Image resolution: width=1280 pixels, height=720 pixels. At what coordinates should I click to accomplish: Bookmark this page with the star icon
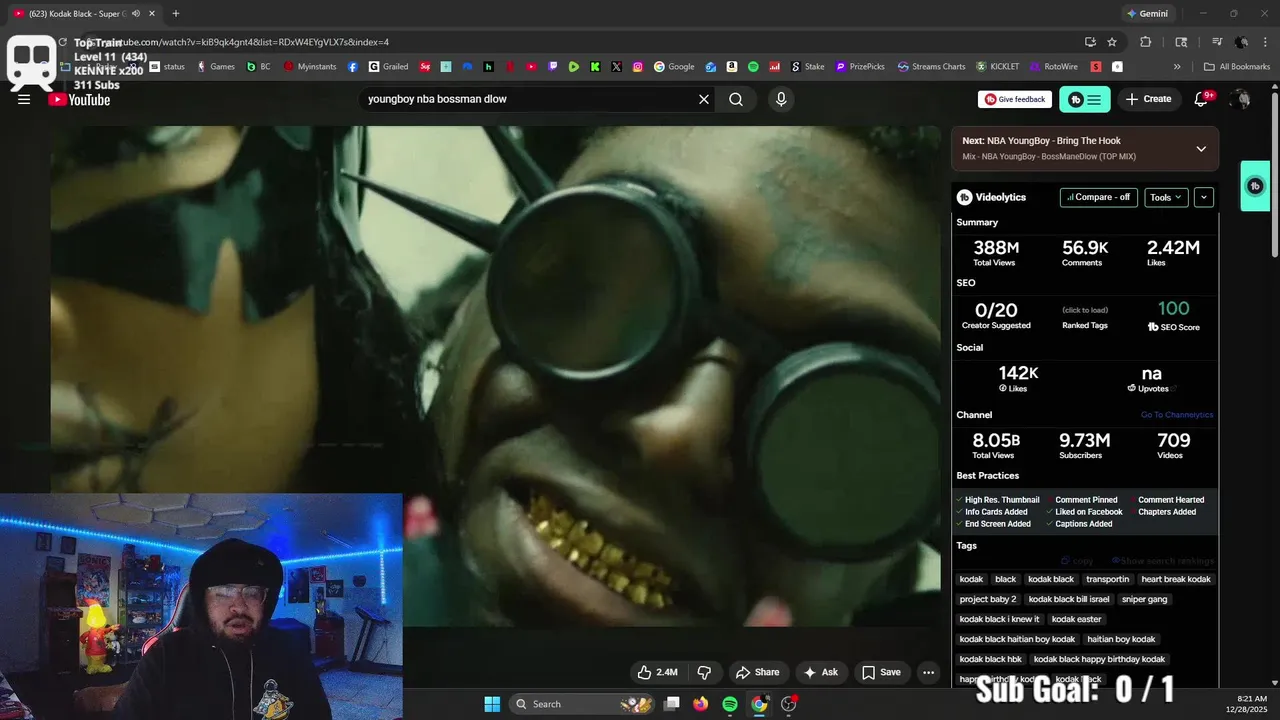coord(1112,42)
